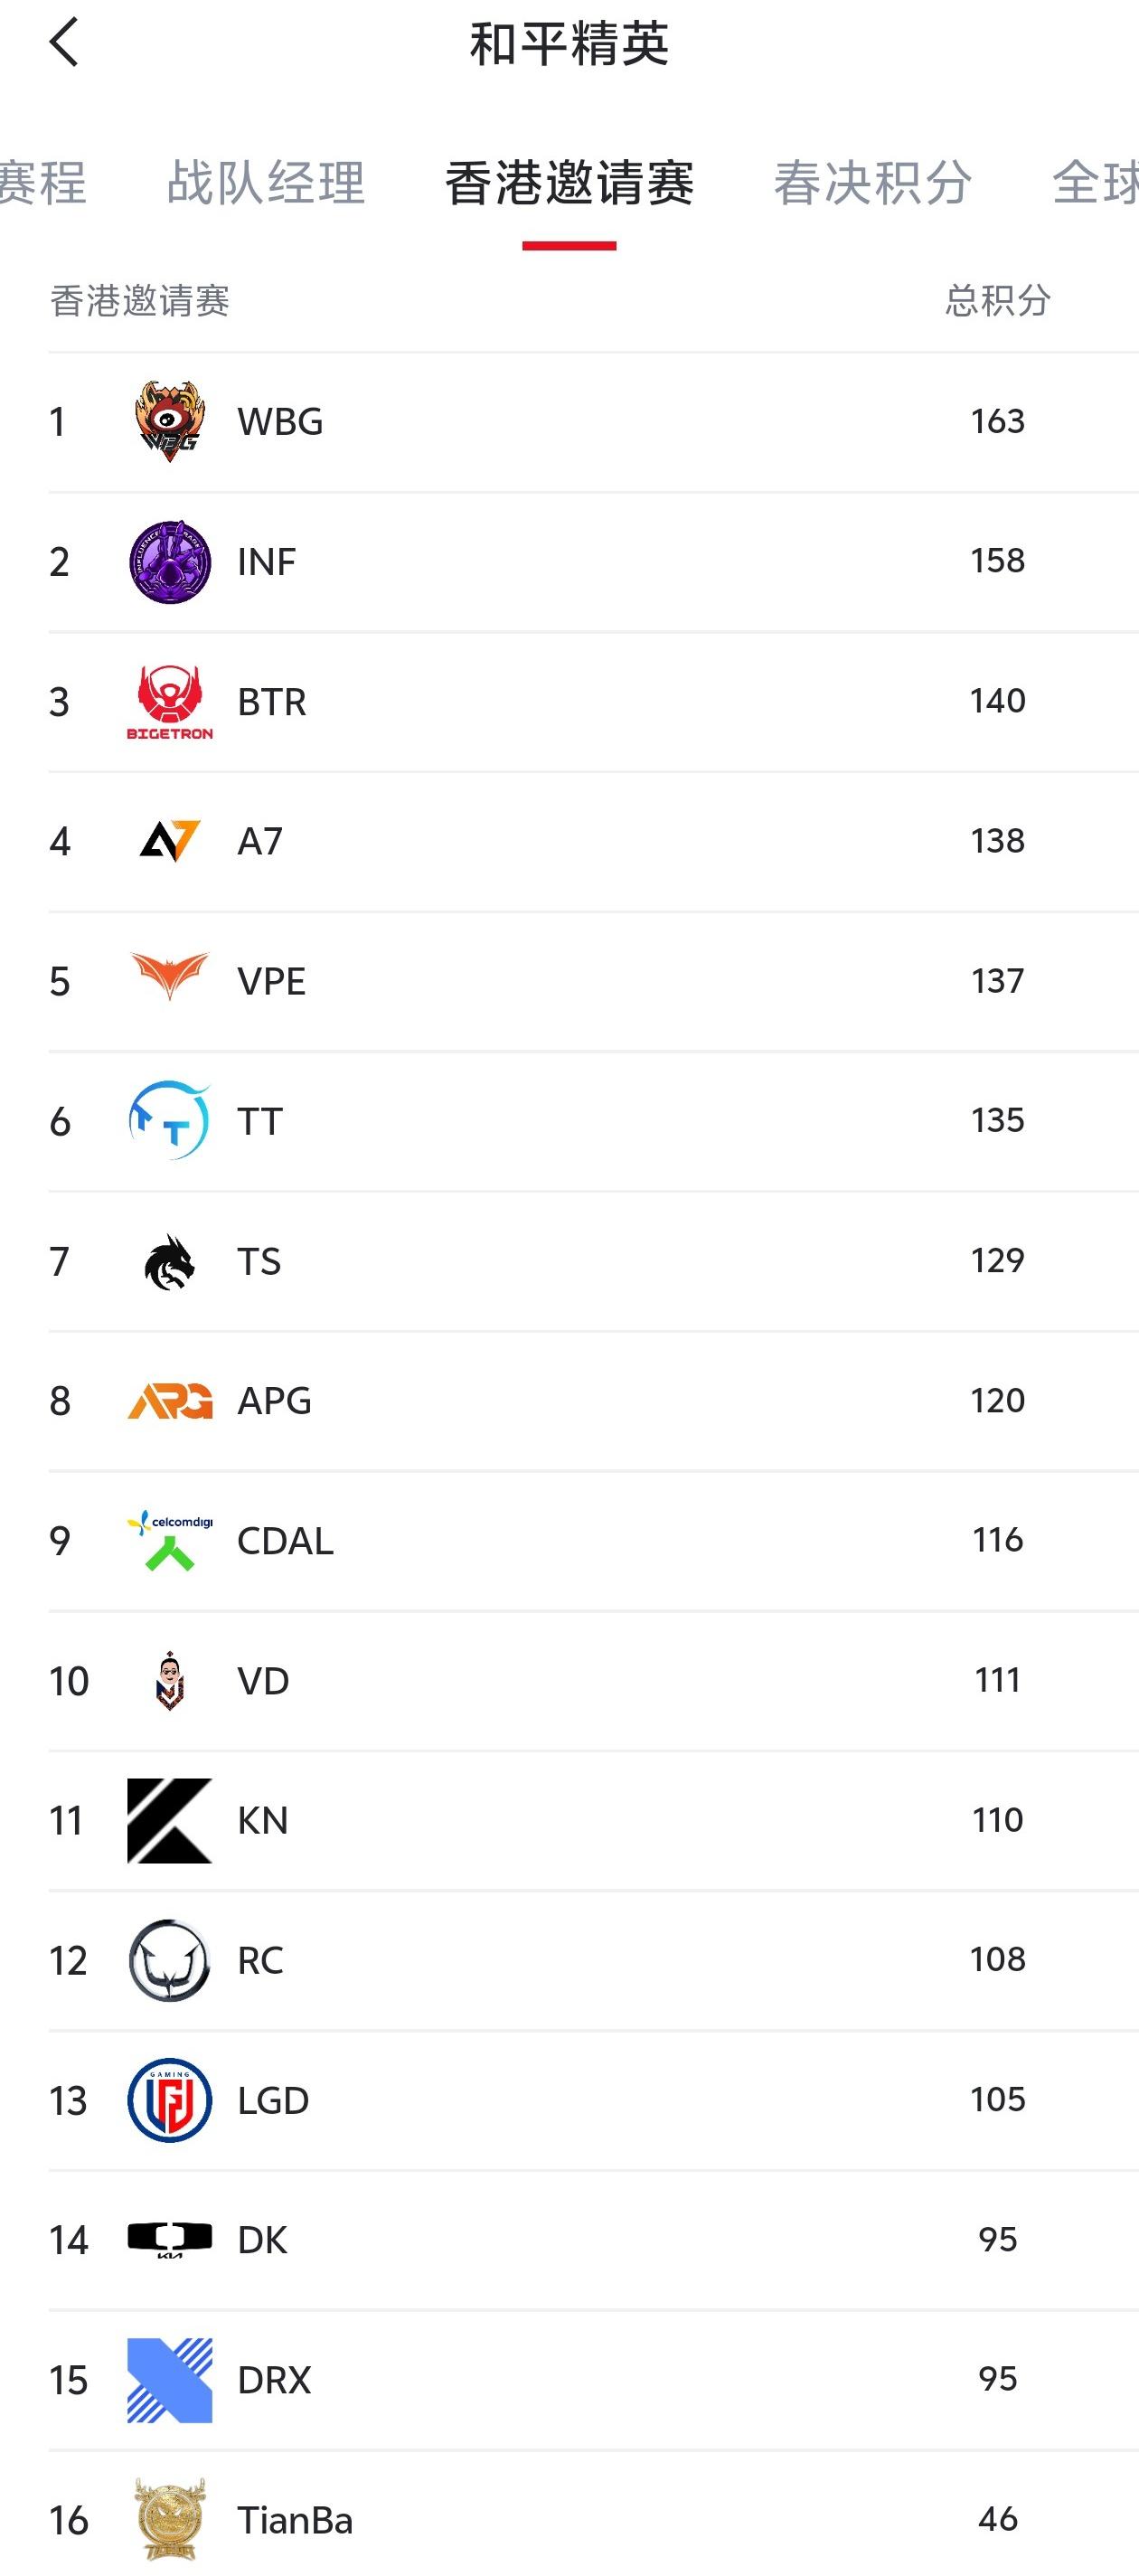Open the TianBa team row name
The image size is (1139, 2576).
point(295,2520)
